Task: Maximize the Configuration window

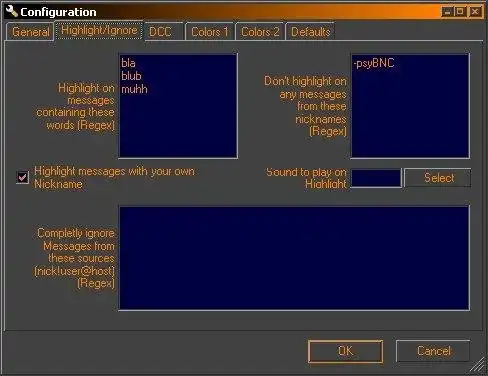Action: 460,12
